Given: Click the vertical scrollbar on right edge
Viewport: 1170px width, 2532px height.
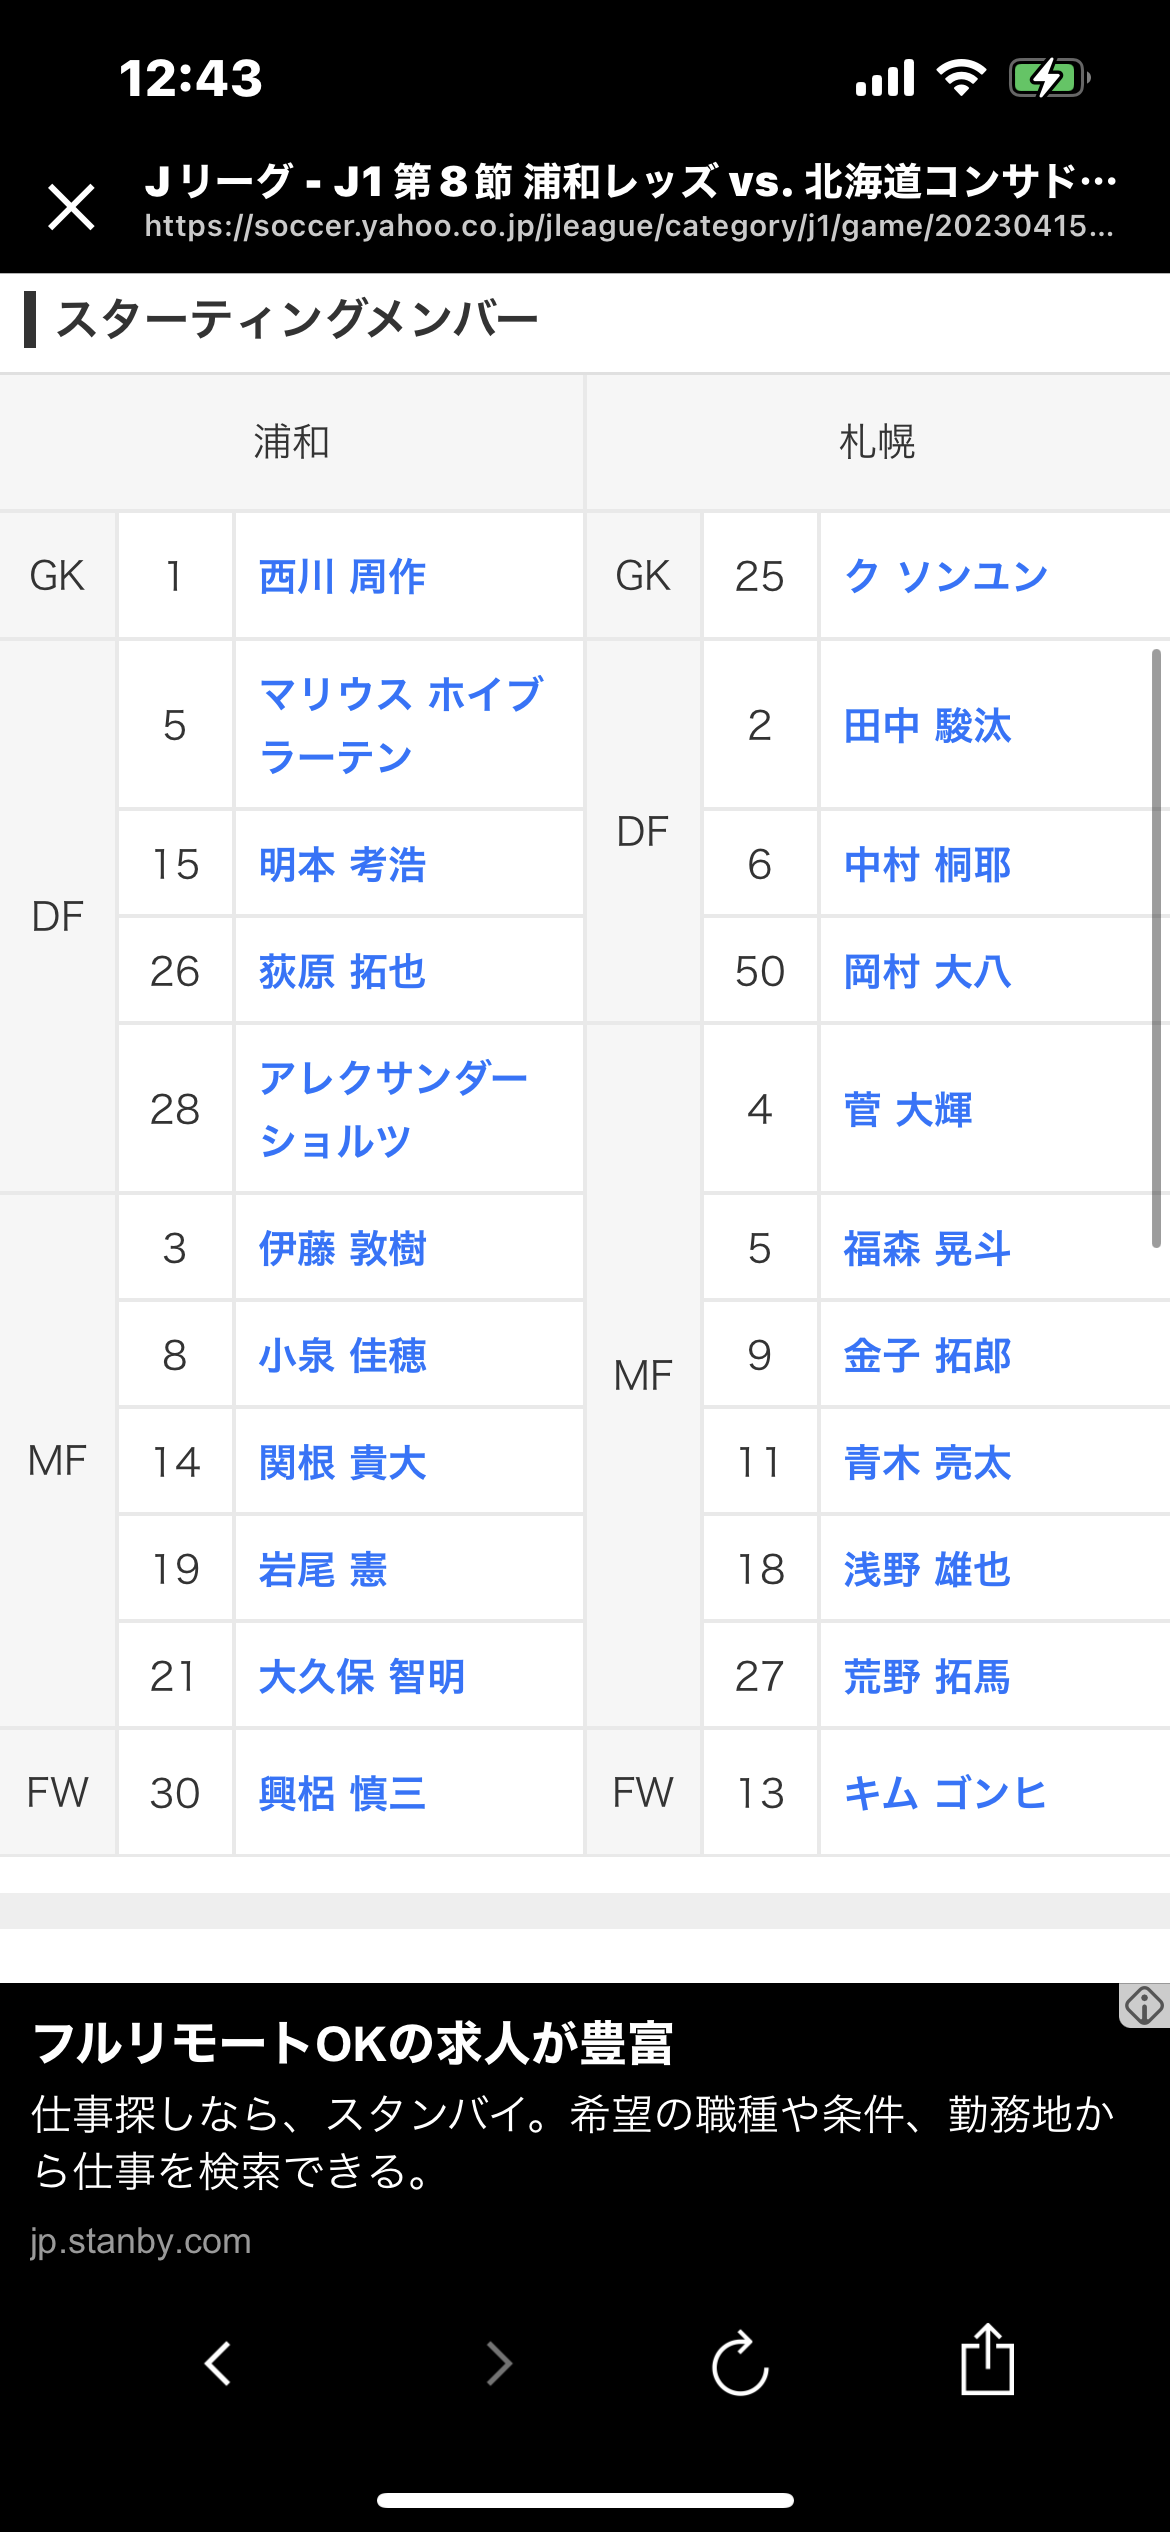Looking at the screenshot, I should [1156, 948].
